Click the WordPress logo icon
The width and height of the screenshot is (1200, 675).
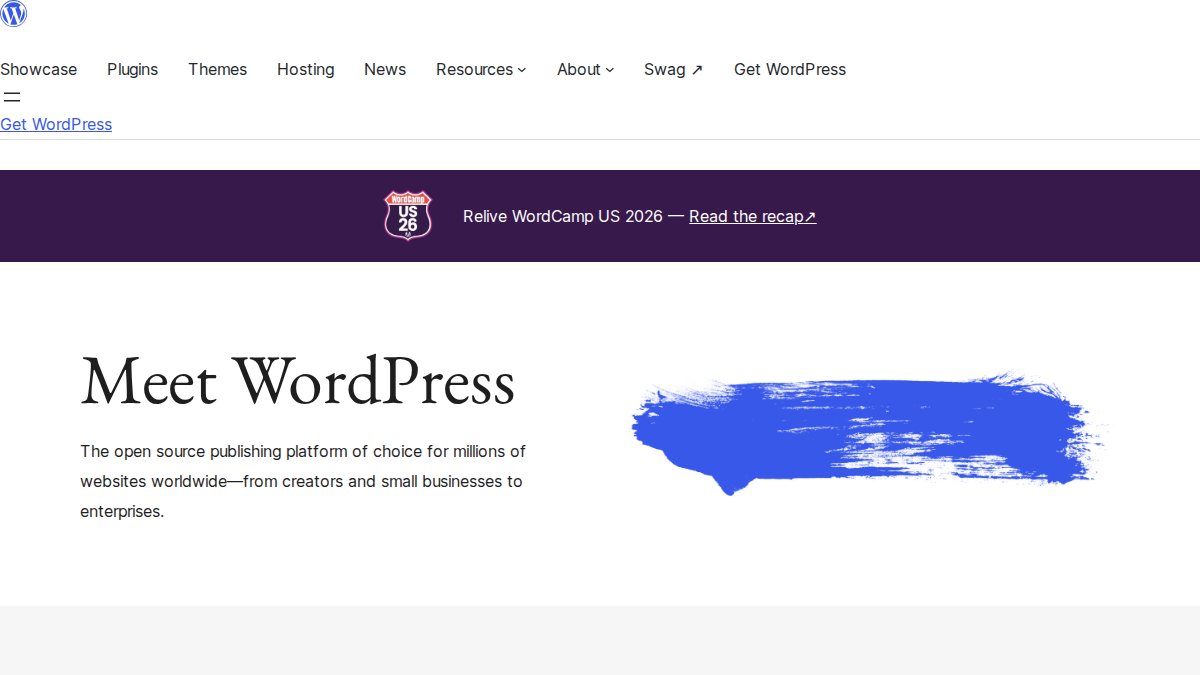[x=14, y=13]
